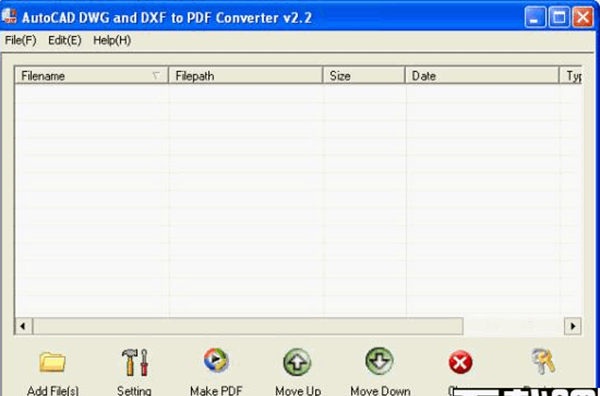The width and height of the screenshot is (600, 396).
Task: Click the Filepath column header
Action: tap(245, 75)
